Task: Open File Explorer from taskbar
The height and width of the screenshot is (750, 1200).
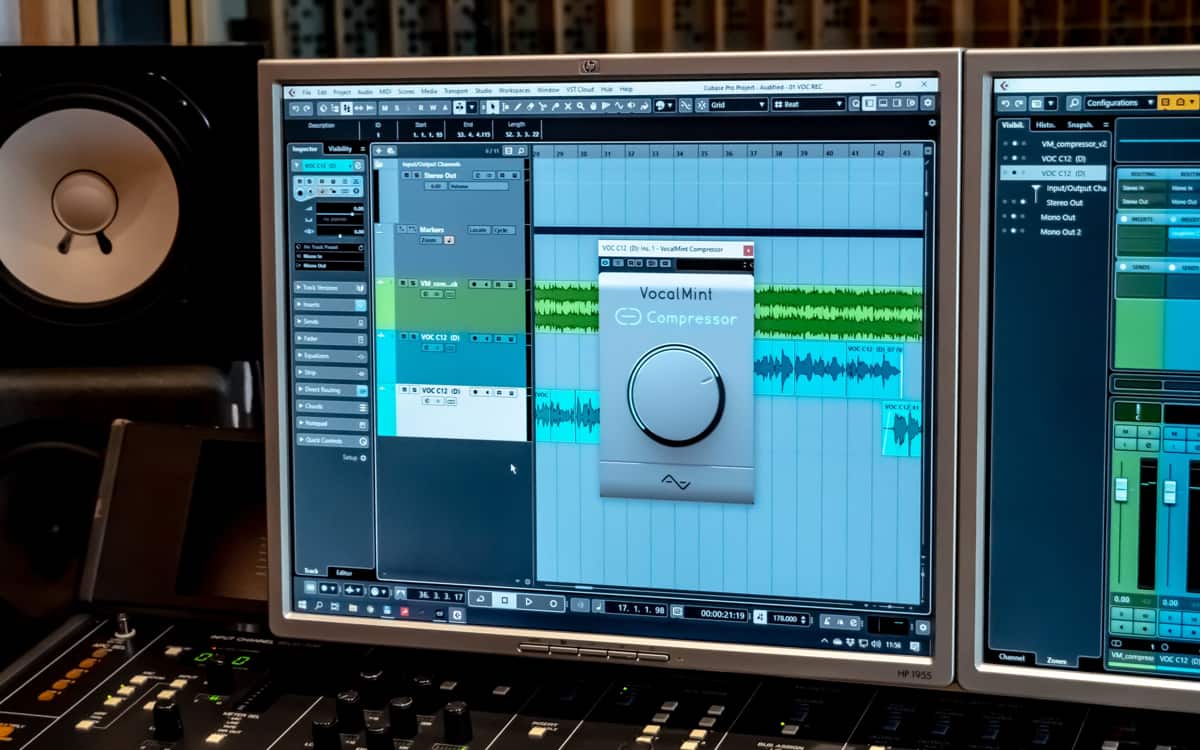Action: [x=353, y=607]
